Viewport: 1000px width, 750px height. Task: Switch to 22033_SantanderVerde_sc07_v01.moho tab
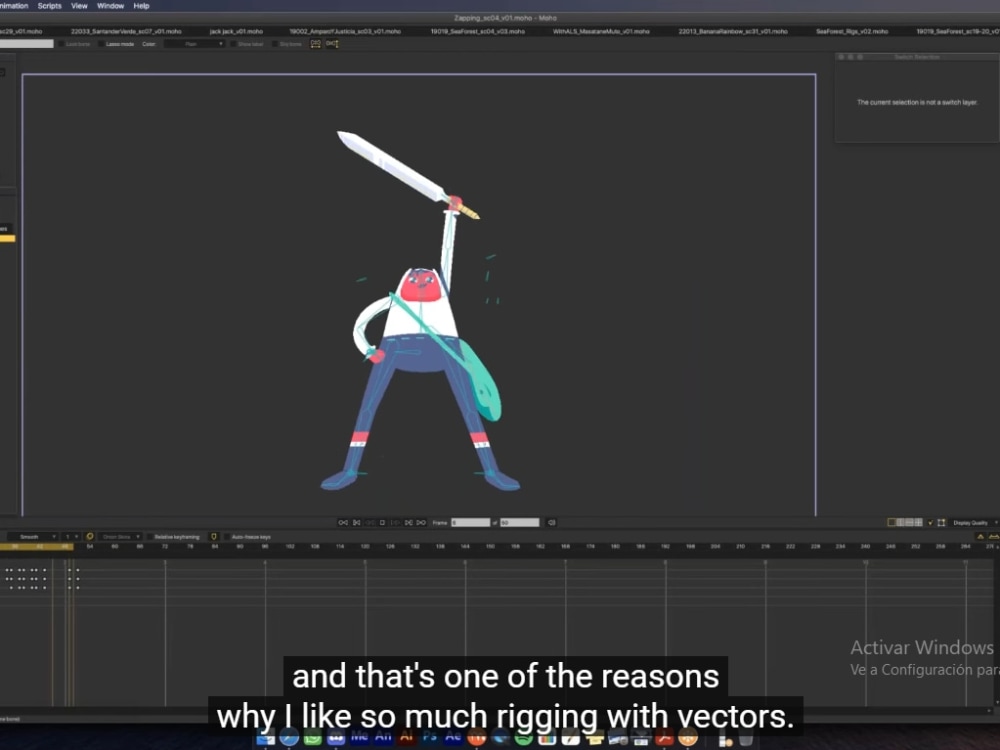click(x=126, y=31)
